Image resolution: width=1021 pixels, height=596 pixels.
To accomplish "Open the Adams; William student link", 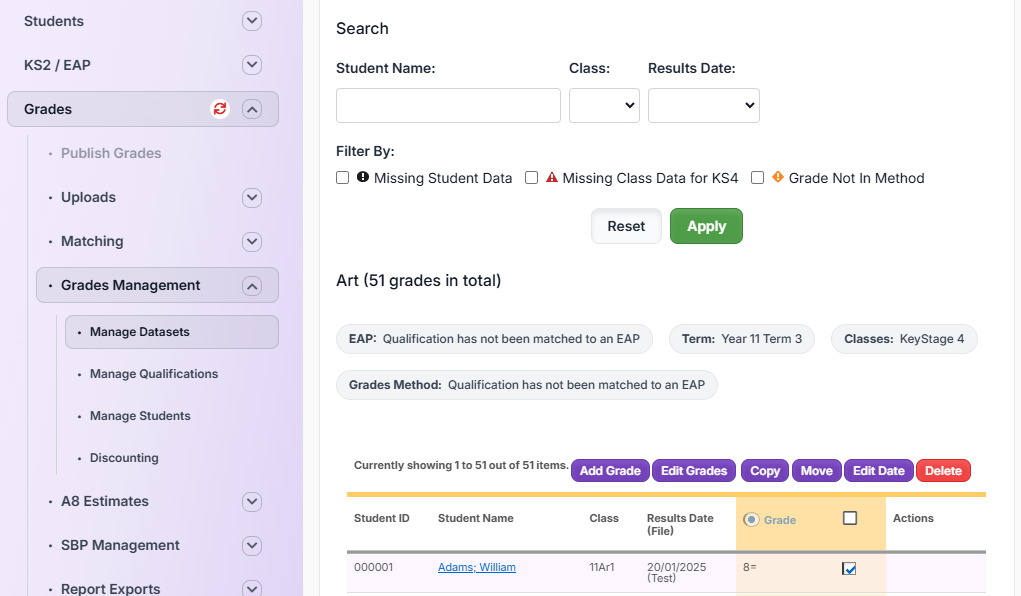I will click(476, 567).
